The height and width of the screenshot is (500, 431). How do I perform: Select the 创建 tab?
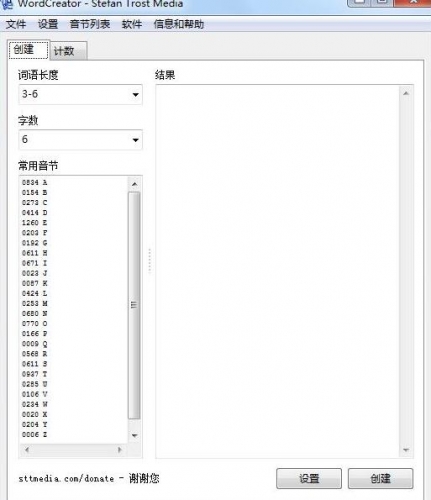29,50
